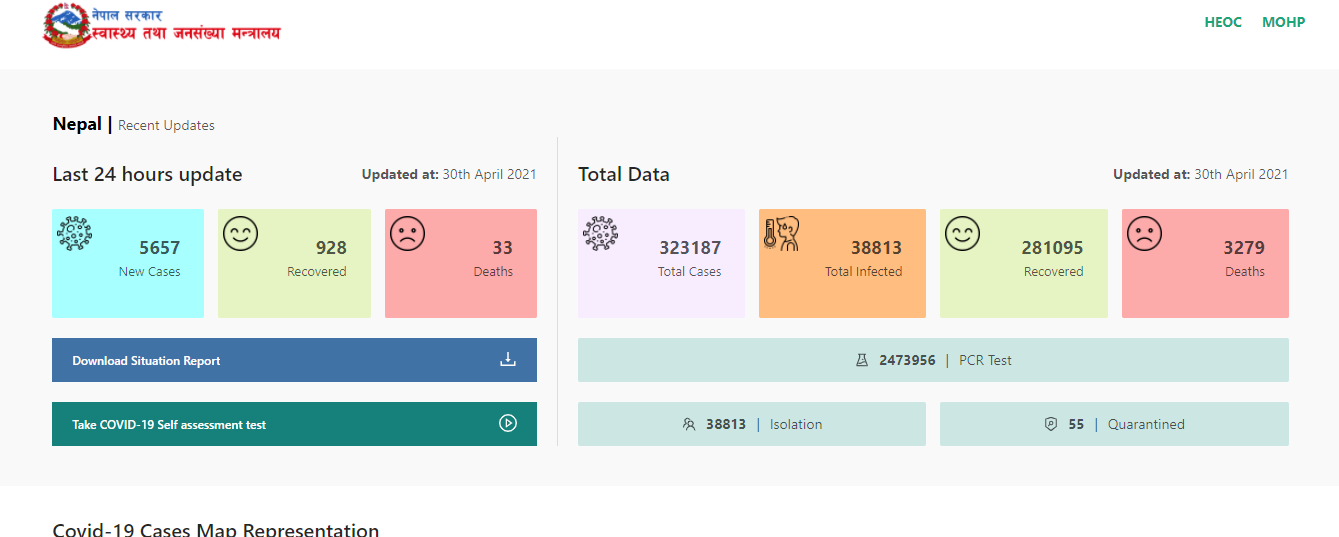Download Situation Report button

294,360
